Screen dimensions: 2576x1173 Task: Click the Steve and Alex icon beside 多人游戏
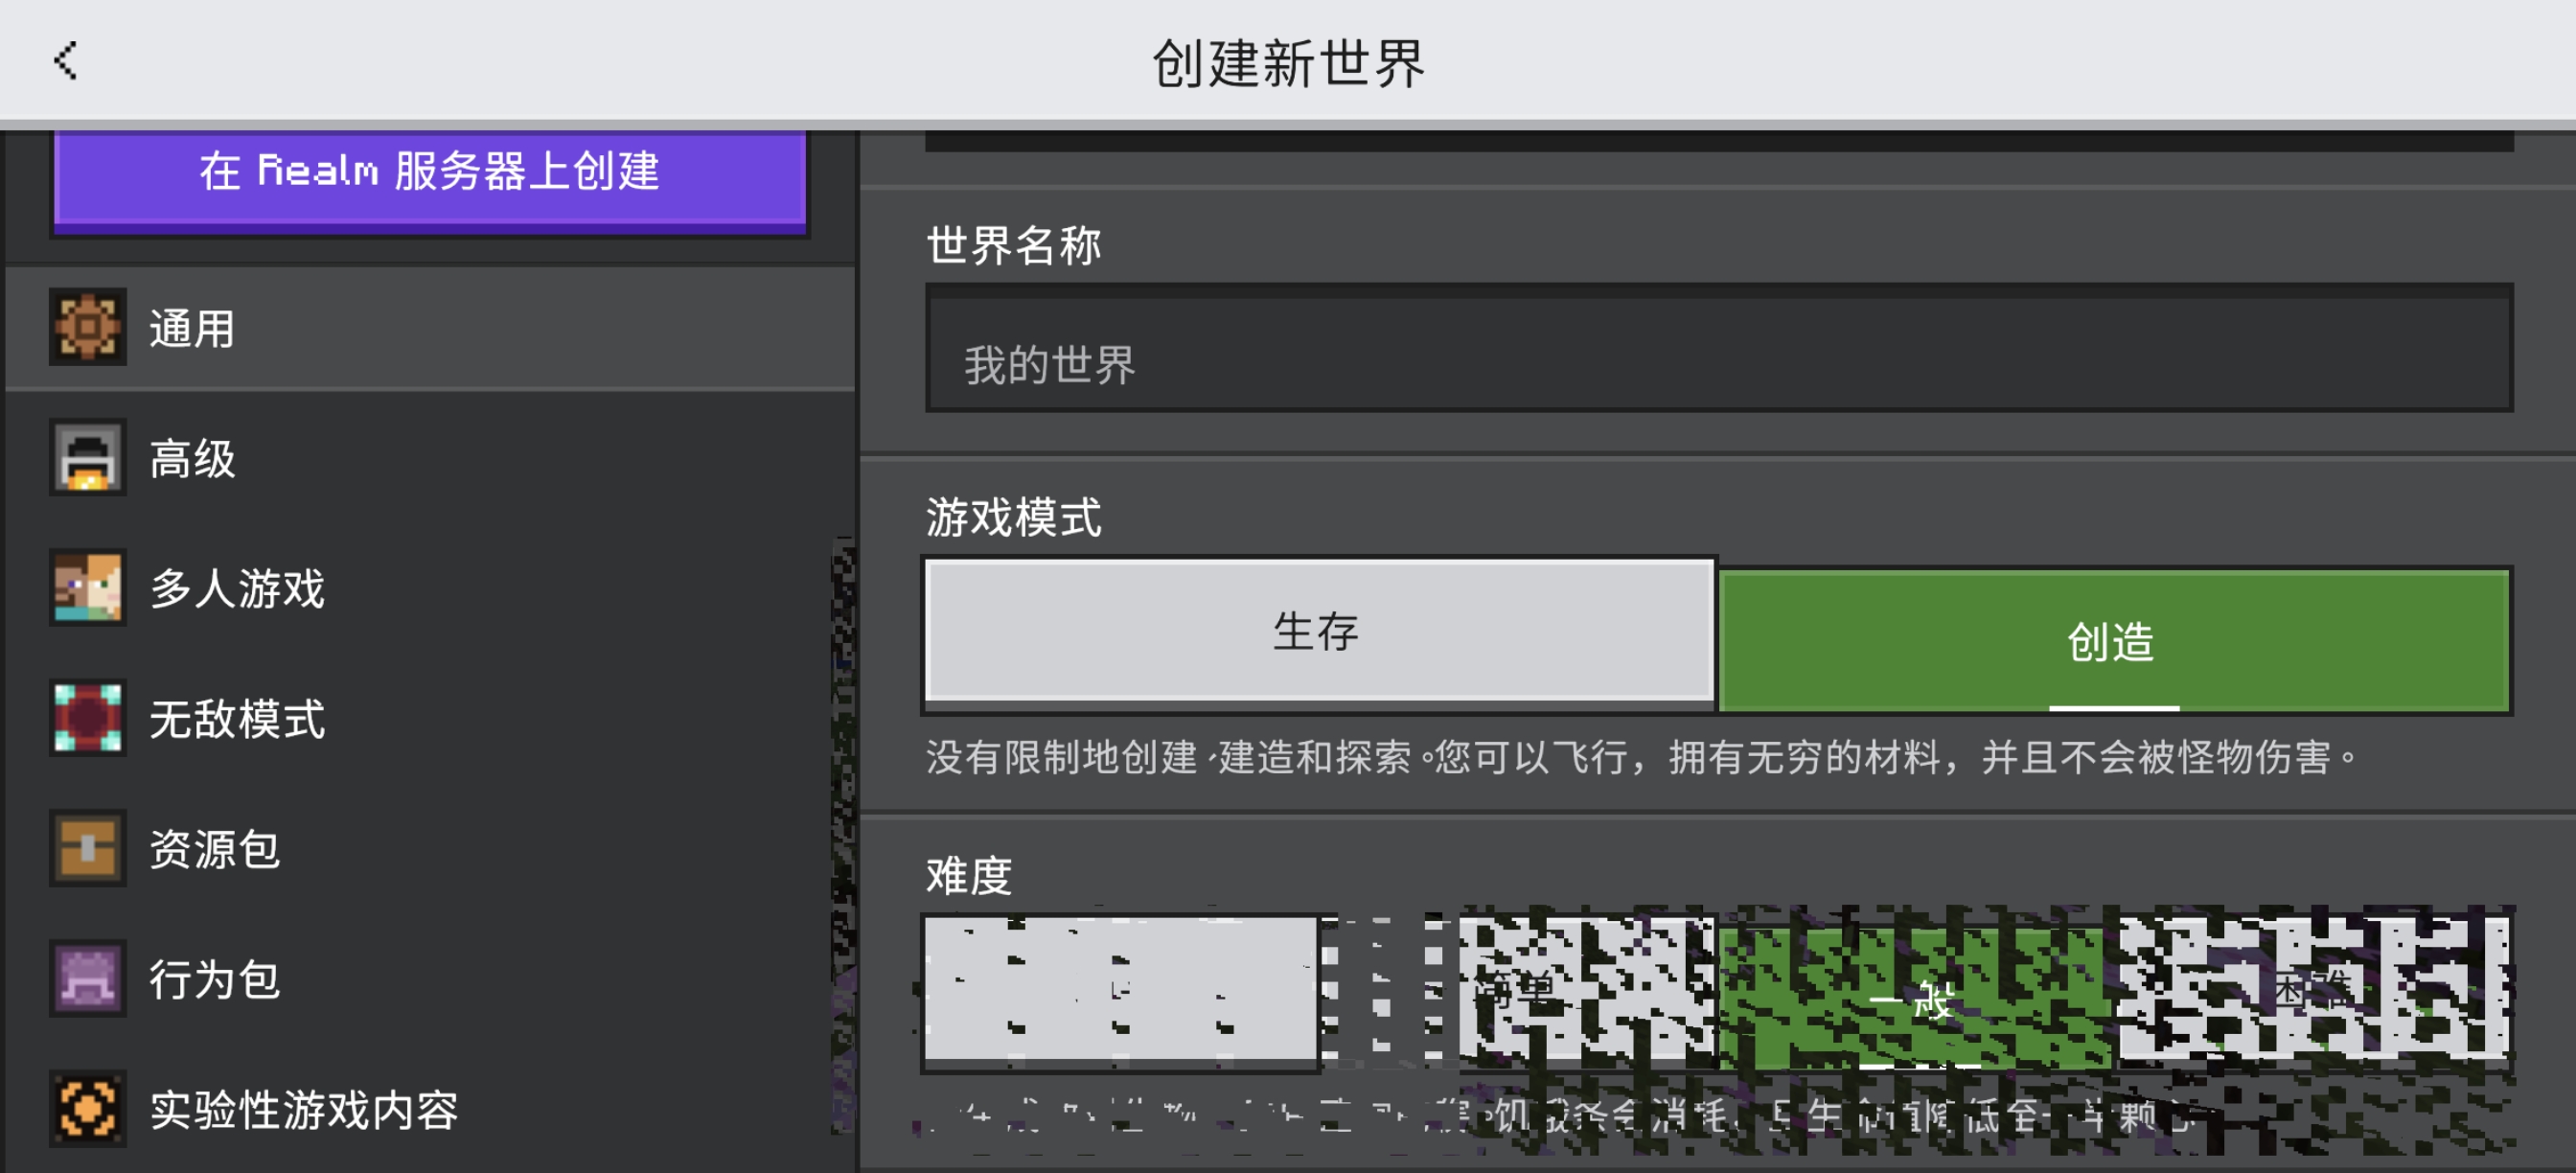click(x=88, y=588)
